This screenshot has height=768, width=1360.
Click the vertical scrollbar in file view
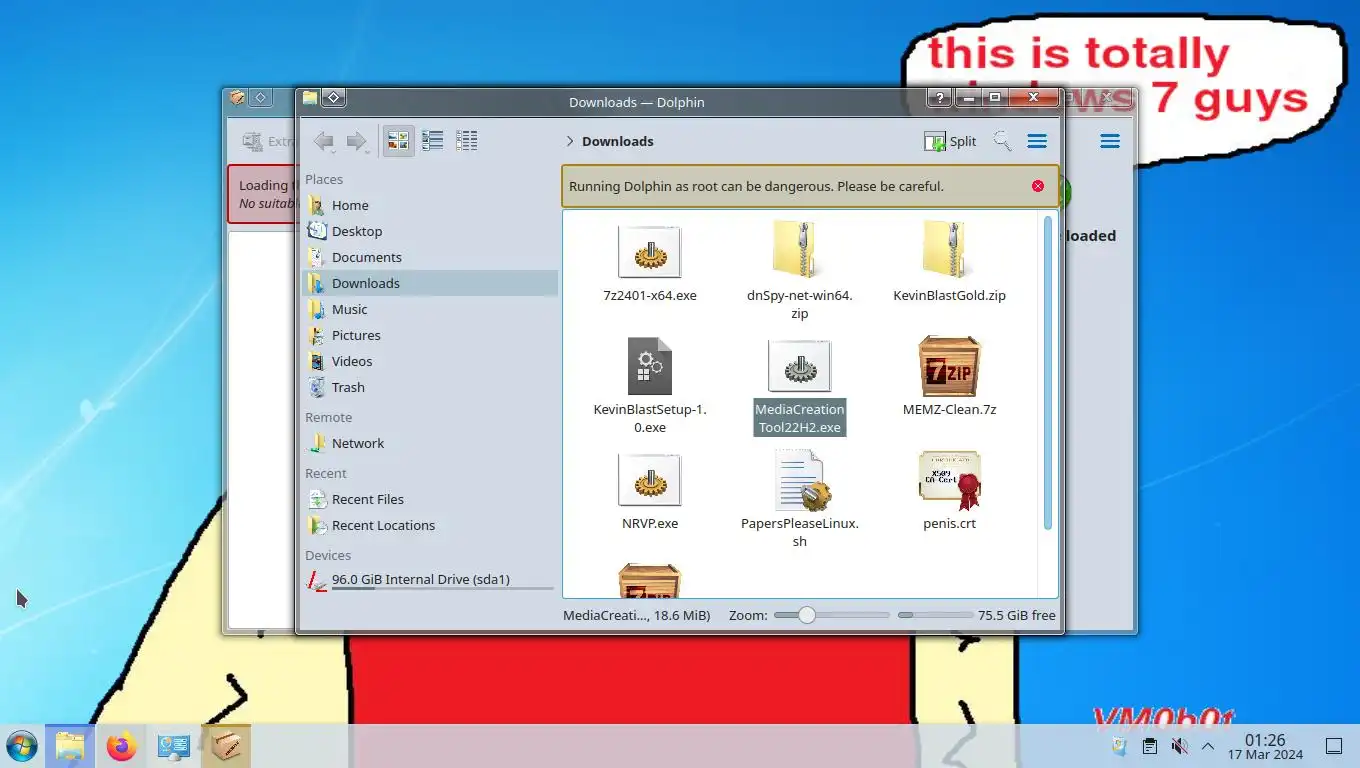1048,372
